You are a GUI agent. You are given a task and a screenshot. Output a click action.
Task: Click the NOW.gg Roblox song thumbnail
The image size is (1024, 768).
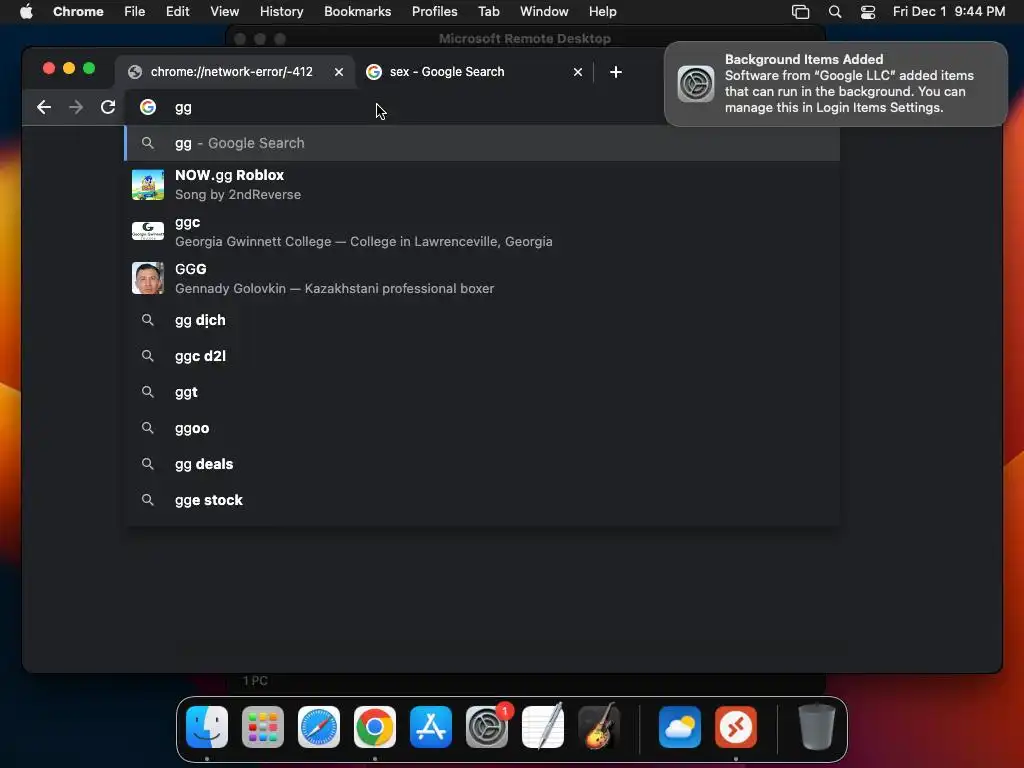click(148, 185)
